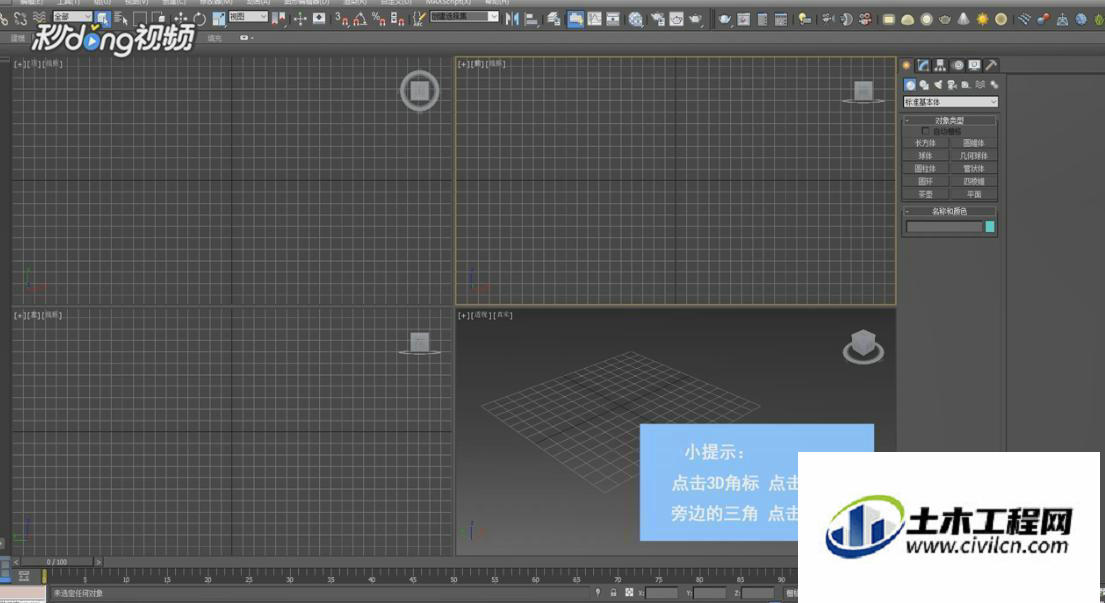The height and width of the screenshot is (603, 1105).
Task: Click Select and Manipulate icon
Action: (300, 19)
